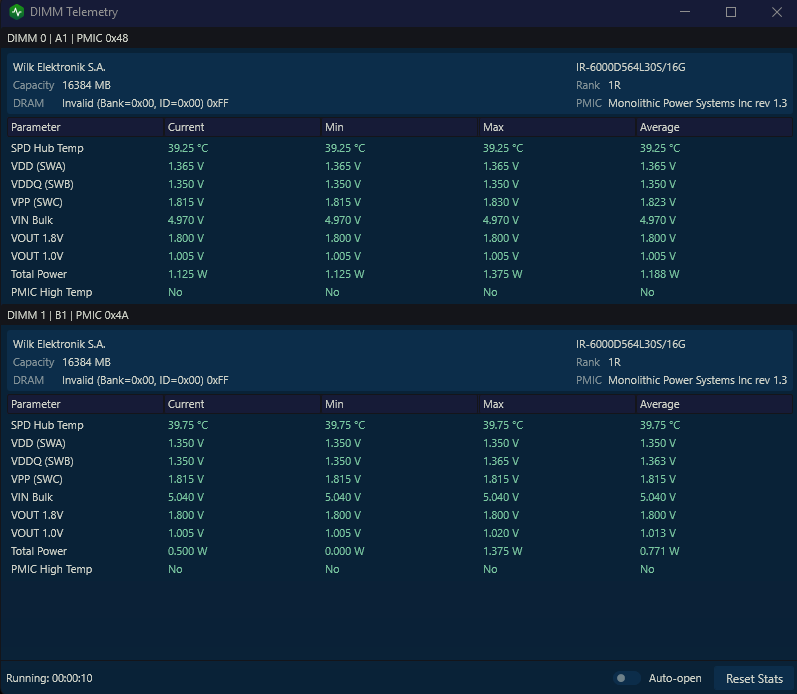Select DIMM 0 VDD (SWA) row label
The width and height of the screenshot is (797, 694).
(38, 166)
